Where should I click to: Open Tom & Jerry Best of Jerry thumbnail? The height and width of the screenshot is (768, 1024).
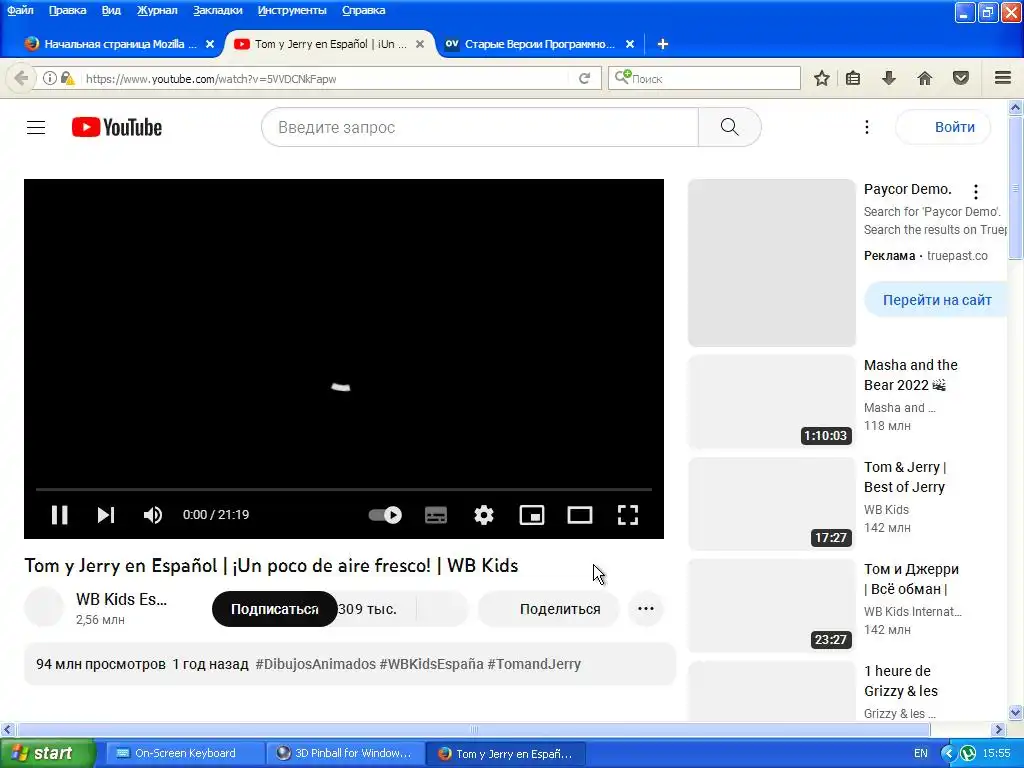[x=771, y=503]
